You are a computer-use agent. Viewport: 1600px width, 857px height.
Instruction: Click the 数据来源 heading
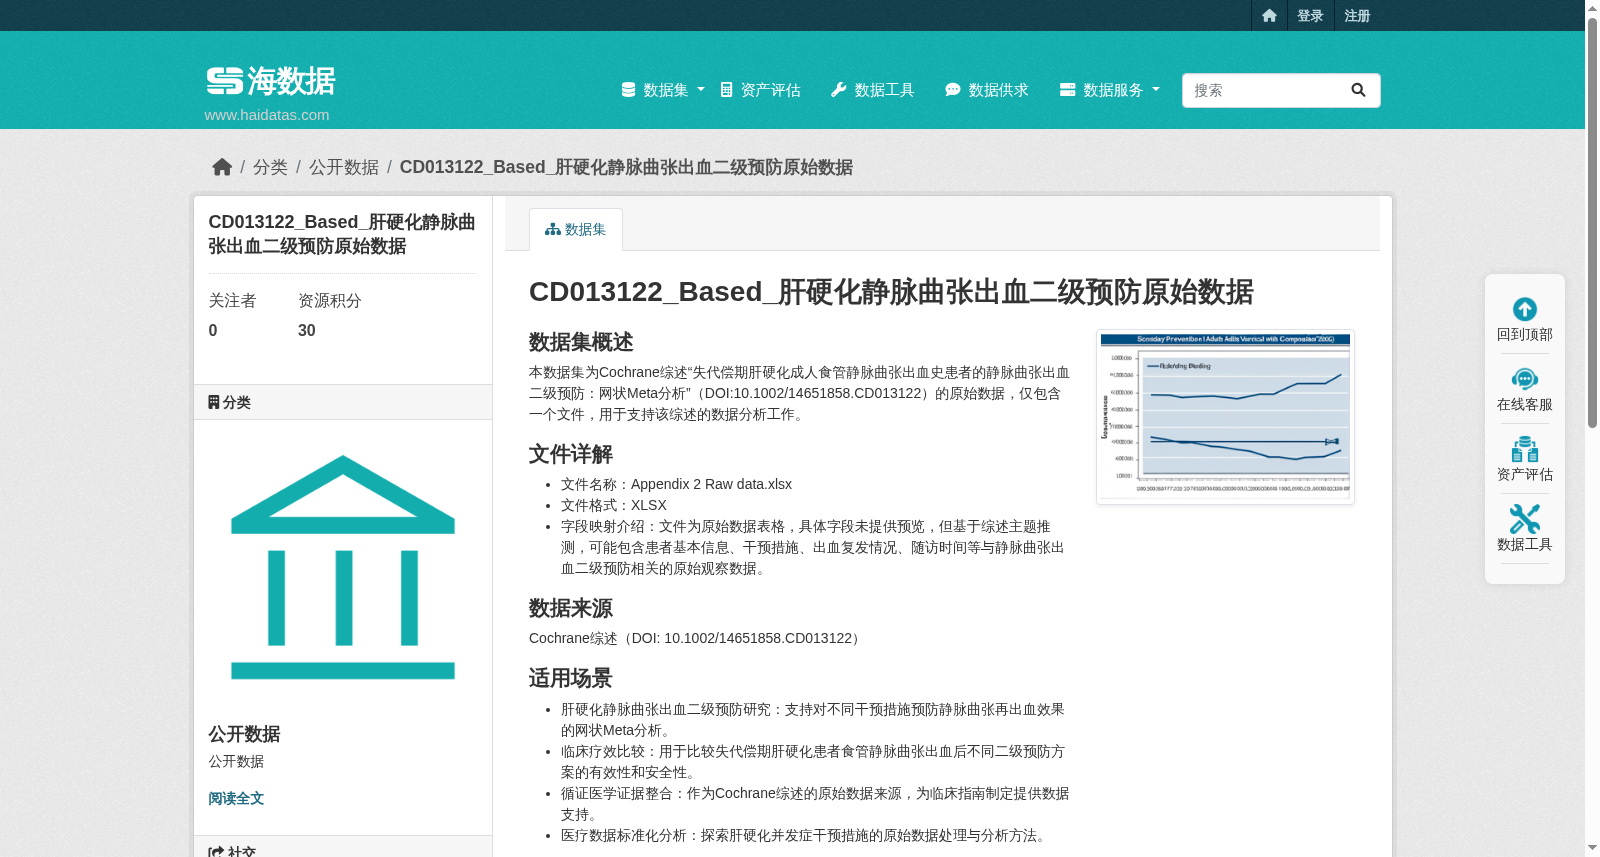571,608
